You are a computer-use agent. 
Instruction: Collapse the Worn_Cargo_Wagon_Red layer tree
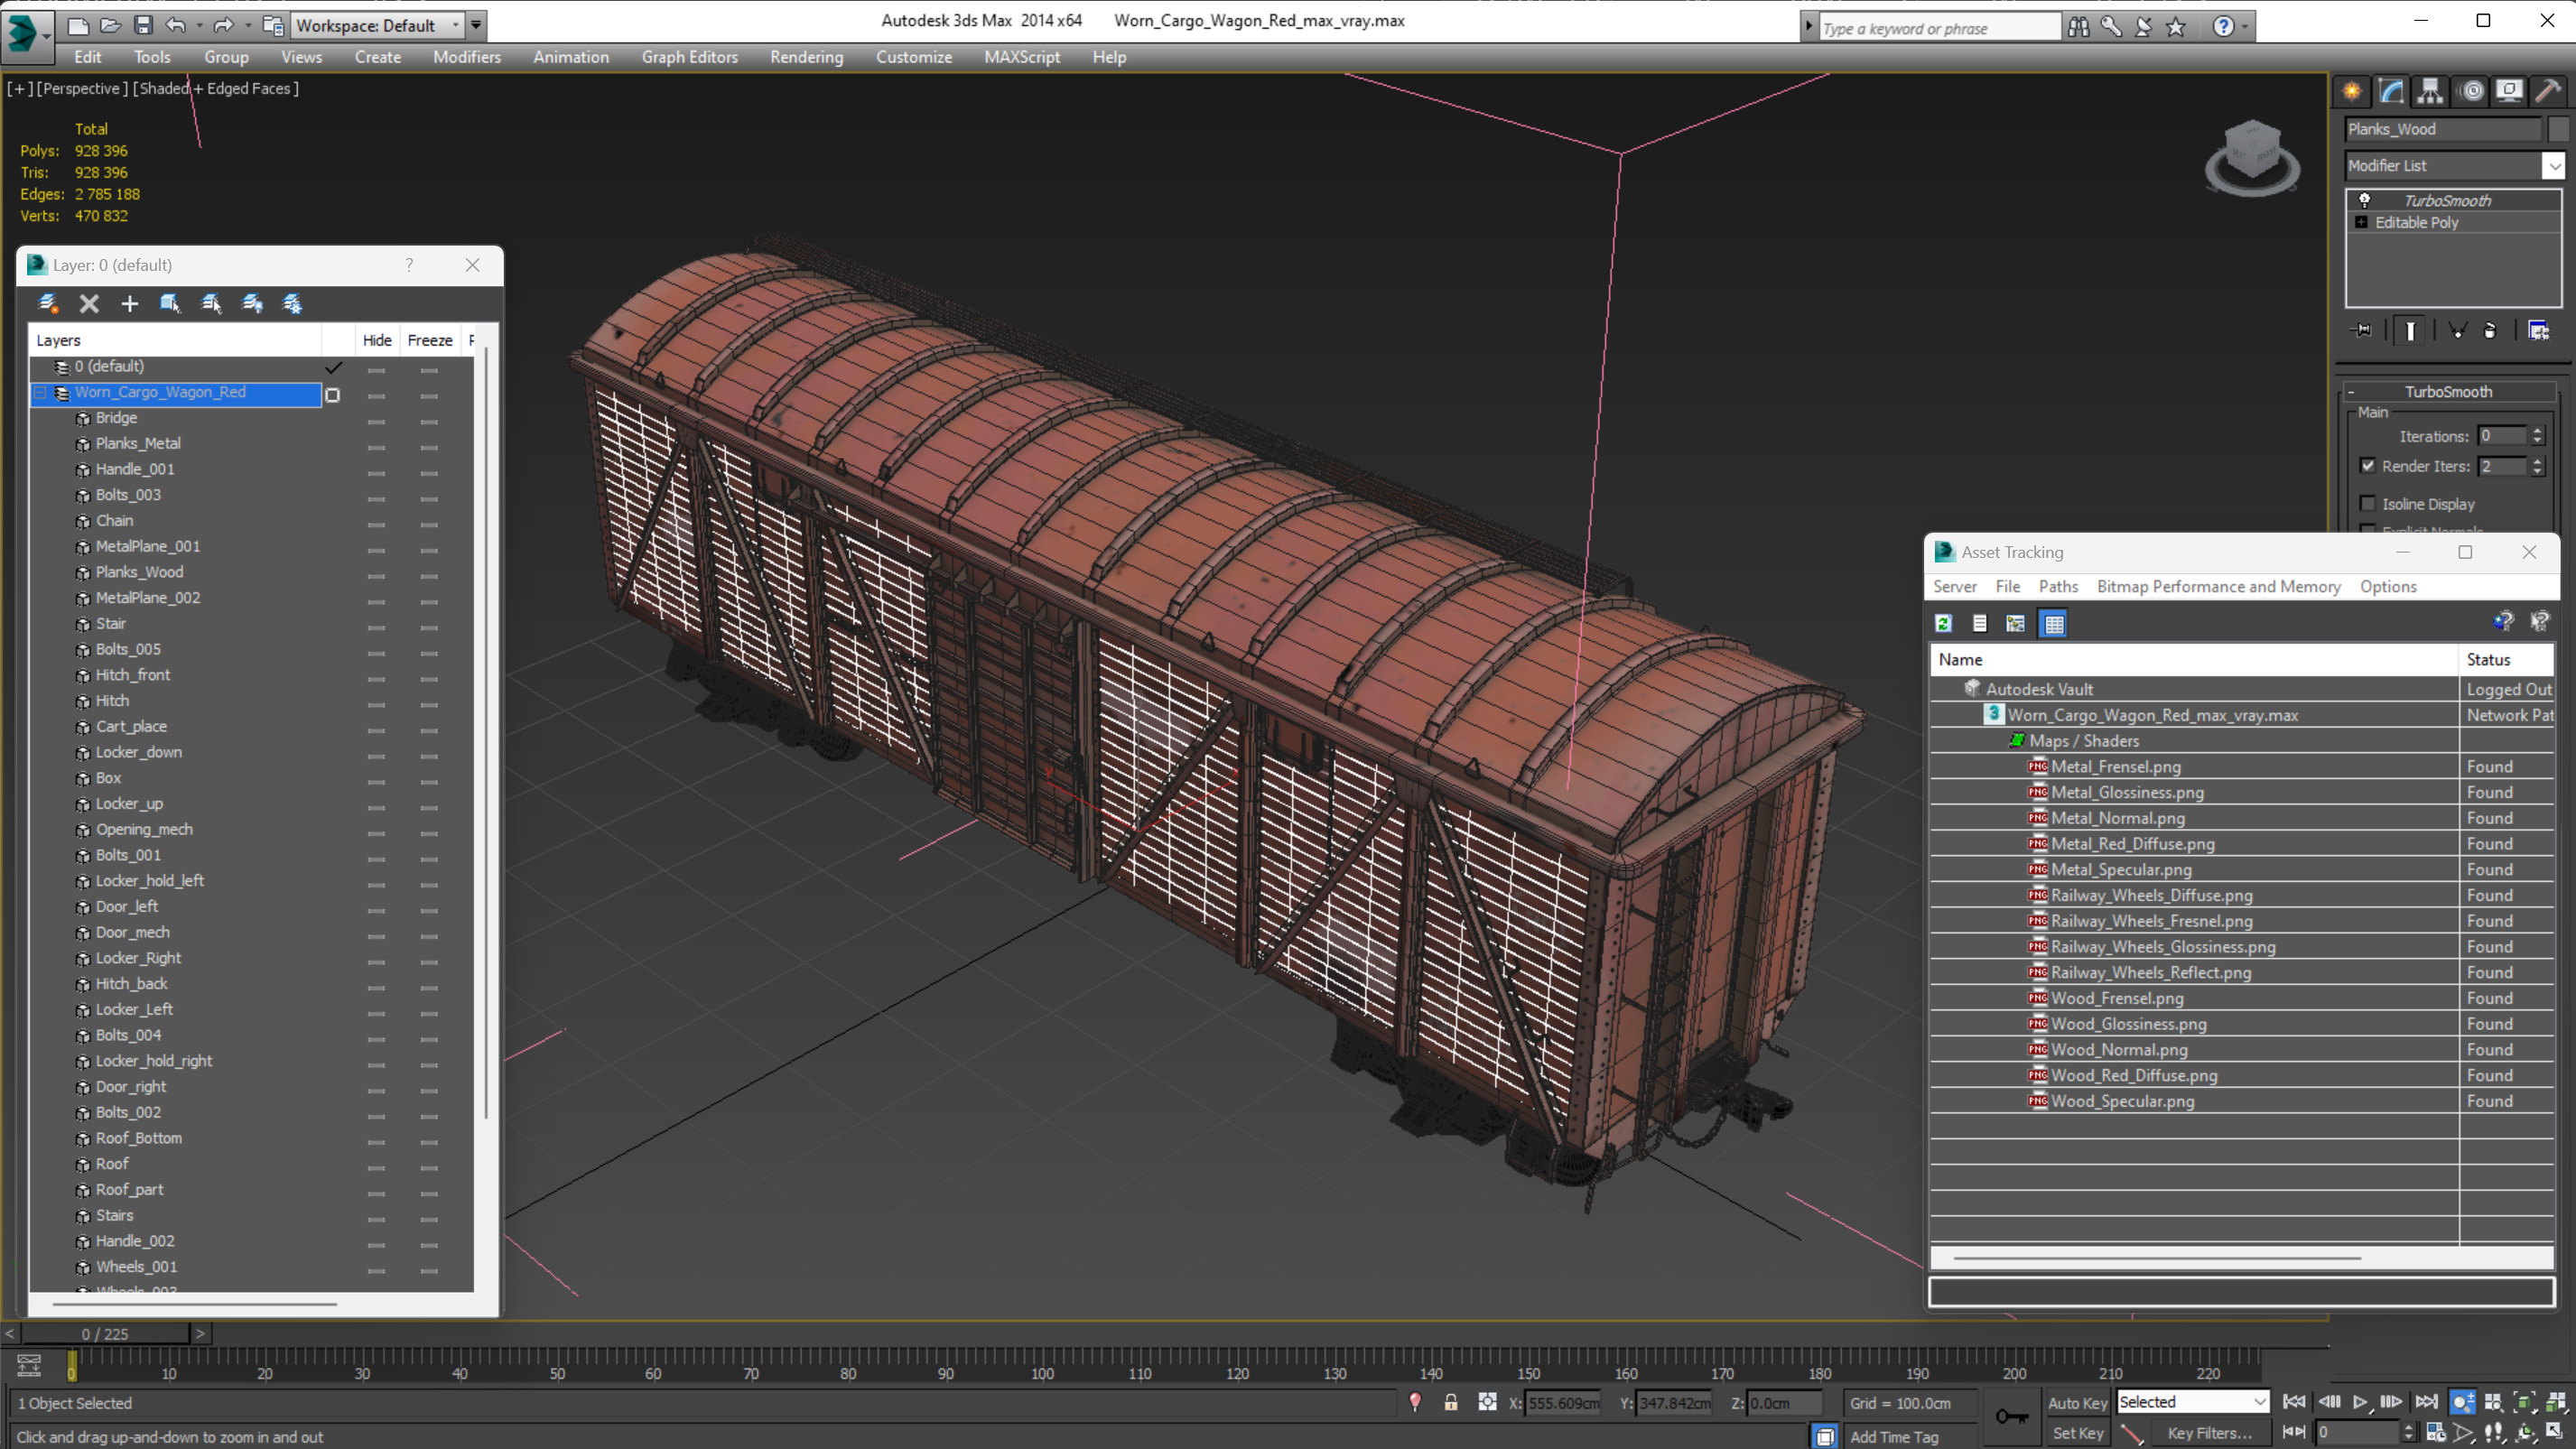pyautogui.click(x=41, y=392)
